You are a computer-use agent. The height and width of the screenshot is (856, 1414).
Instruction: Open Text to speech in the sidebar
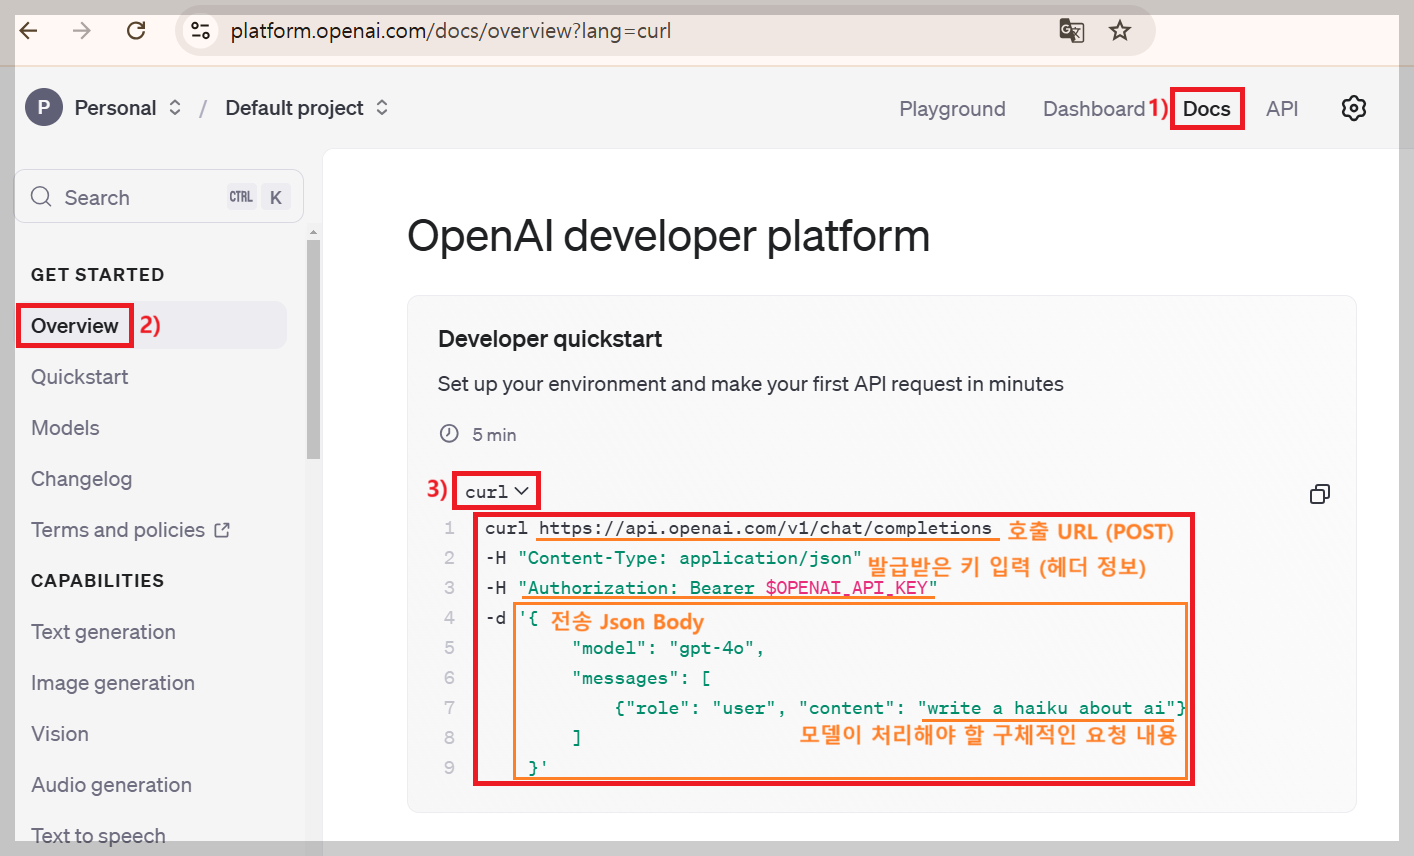(98, 836)
